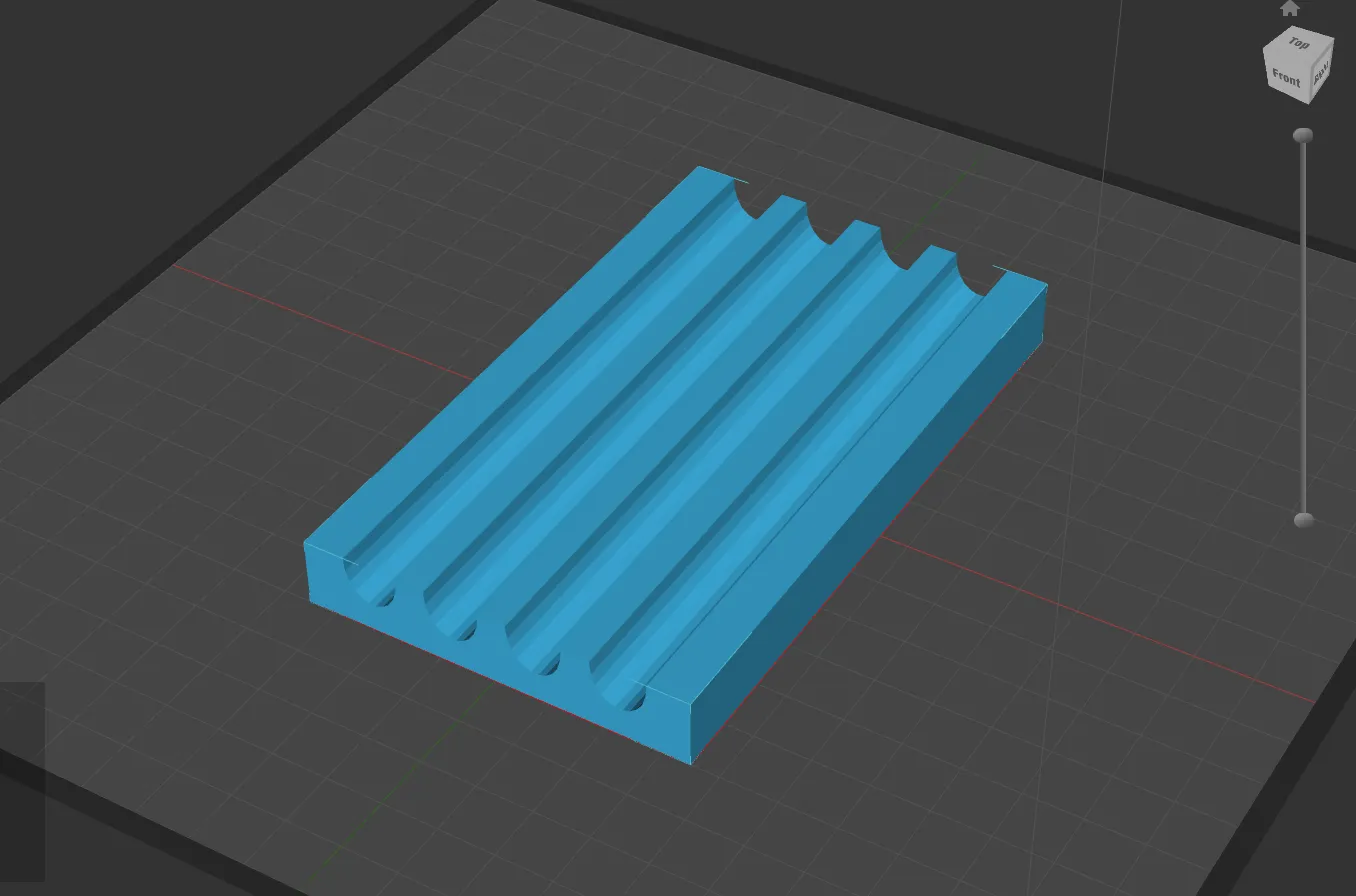
Task: Click the upper handle of layer slider
Action: point(1303,135)
